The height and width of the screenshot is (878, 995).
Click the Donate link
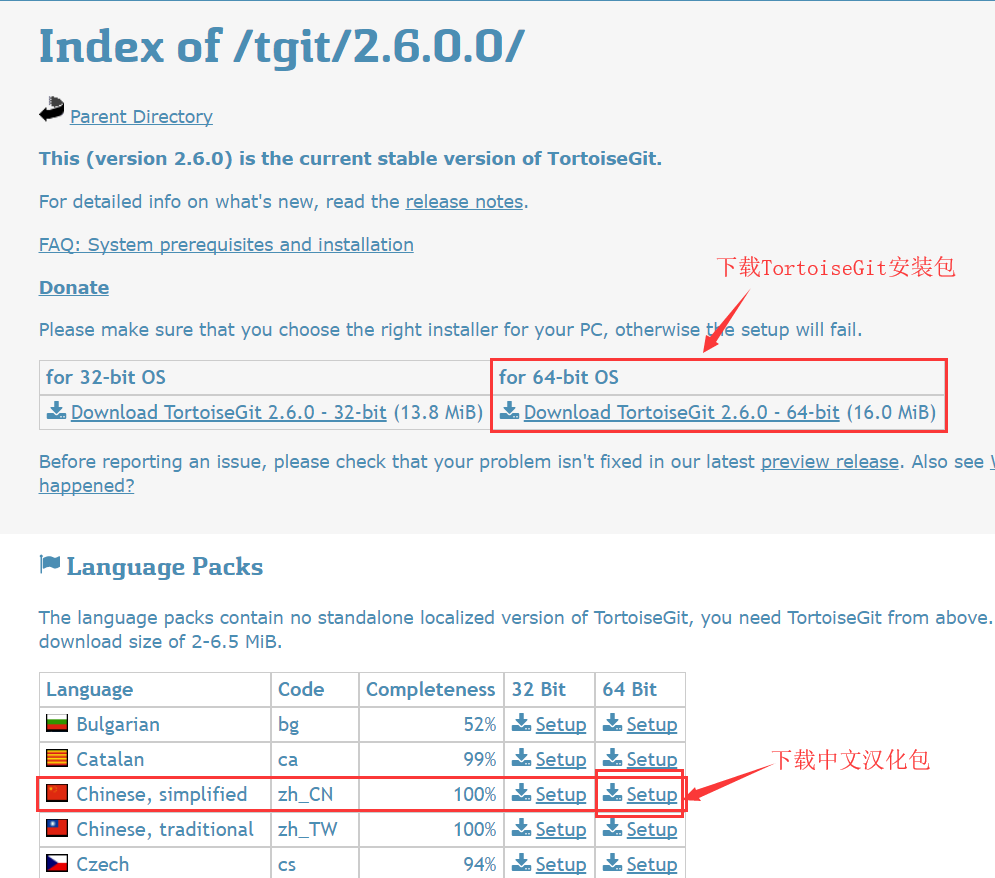(x=74, y=287)
